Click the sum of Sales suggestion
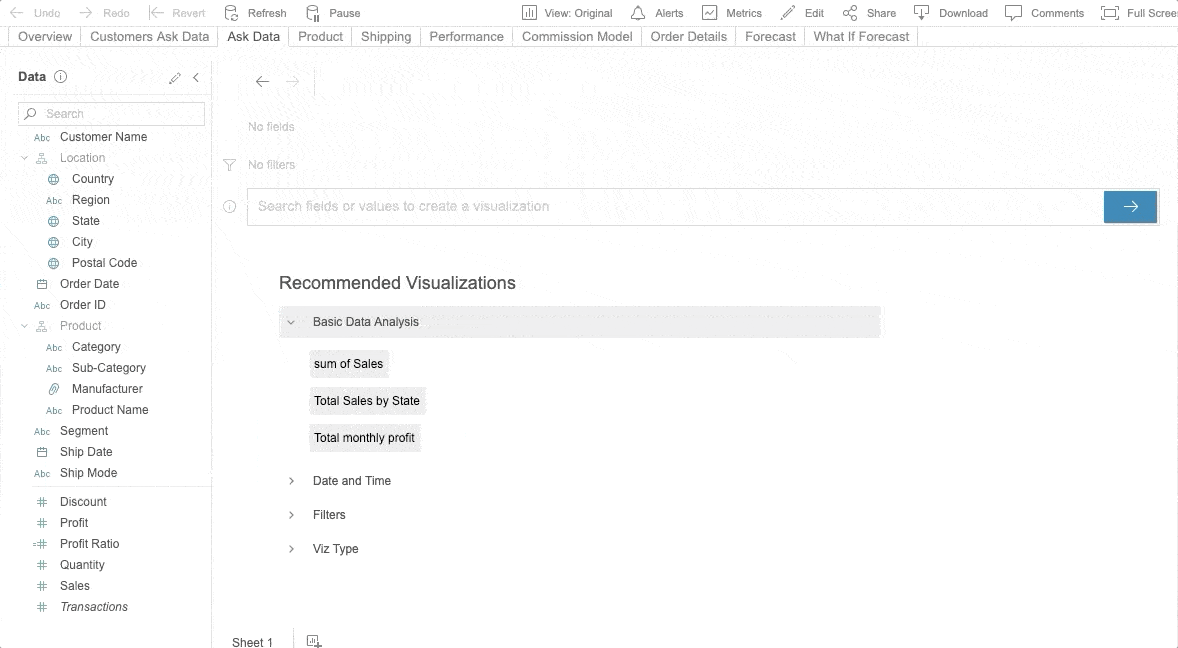Viewport: 1178px width, 648px height. point(348,363)
